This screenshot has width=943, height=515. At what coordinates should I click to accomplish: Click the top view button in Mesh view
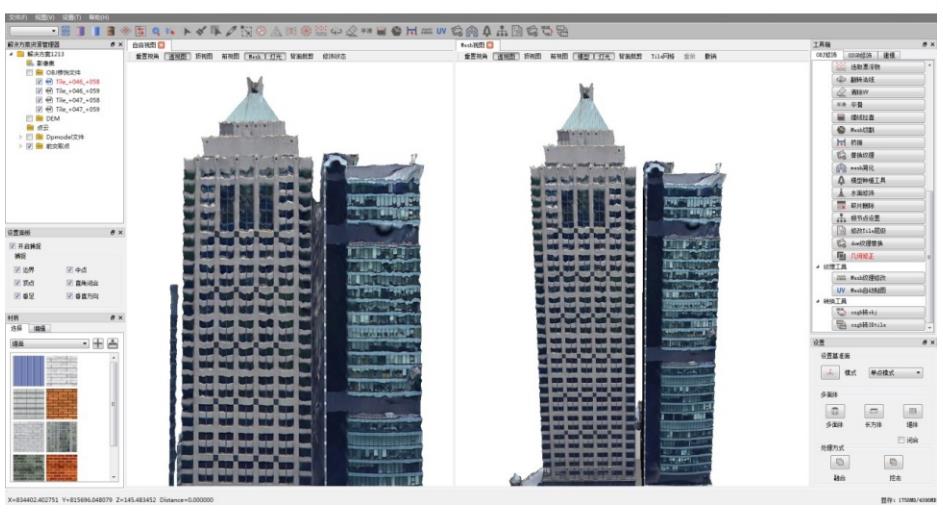pyautogui.click(x=532, y=57)
